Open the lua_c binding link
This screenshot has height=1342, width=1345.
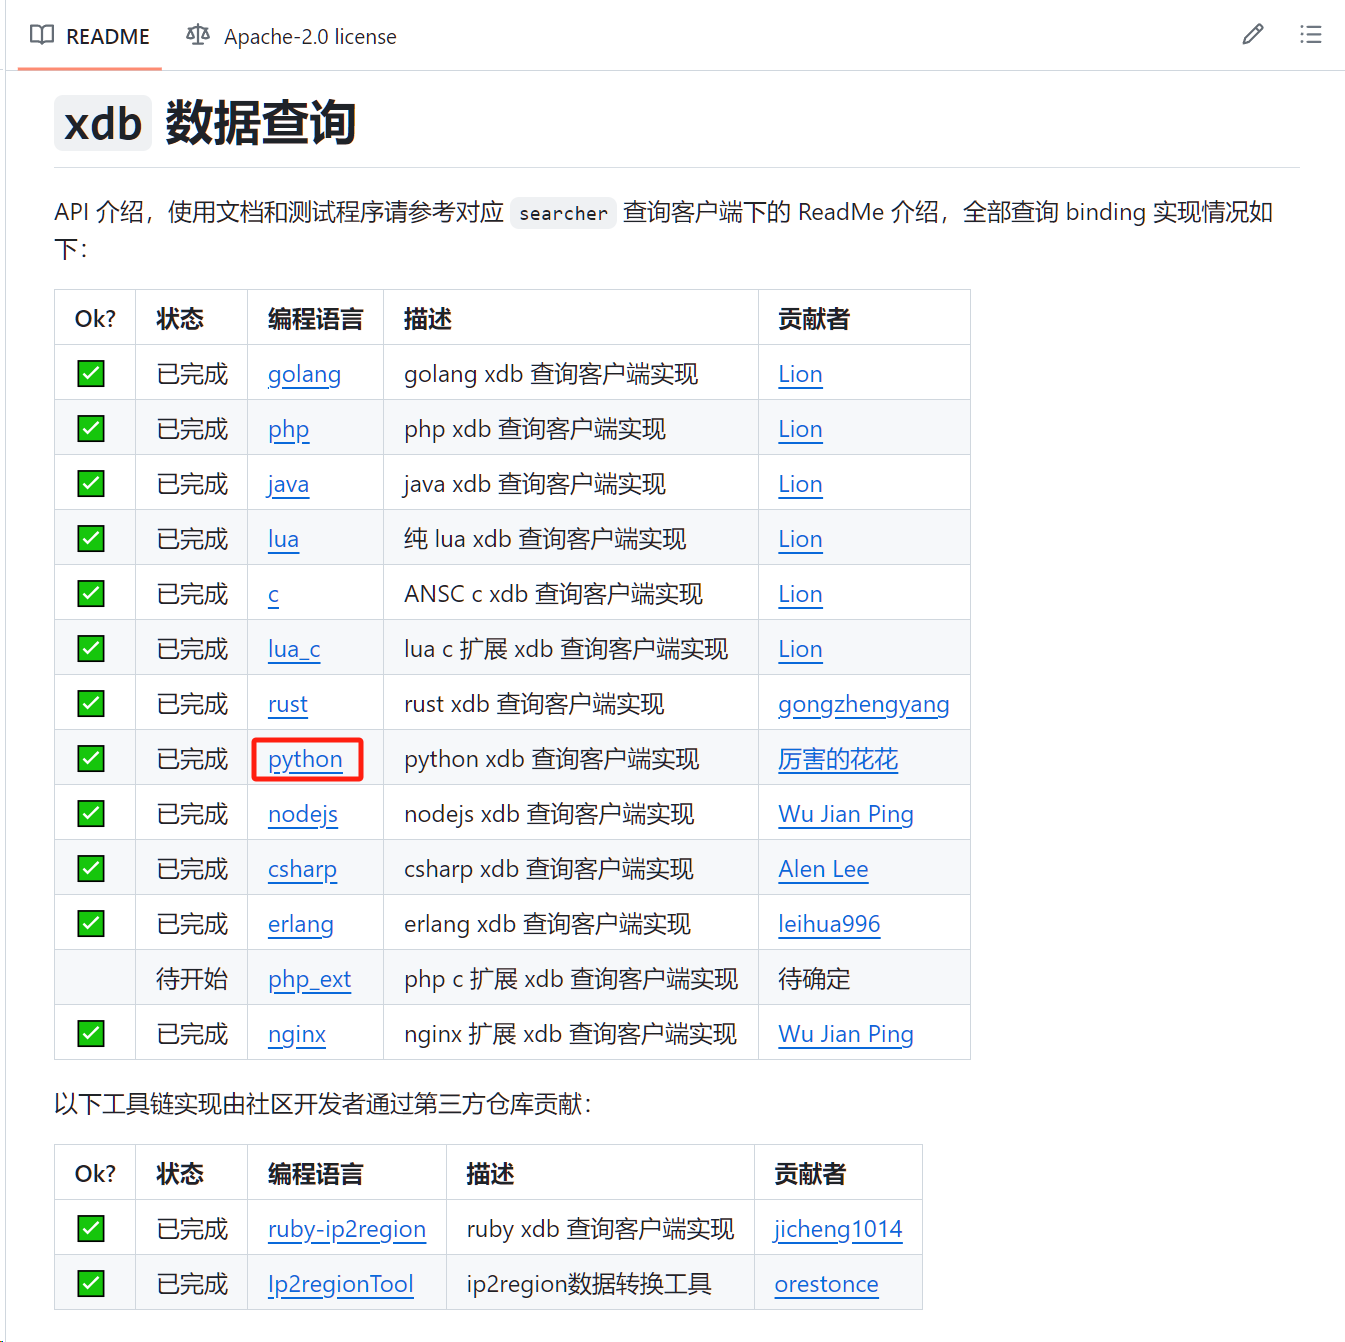point(294,649)
